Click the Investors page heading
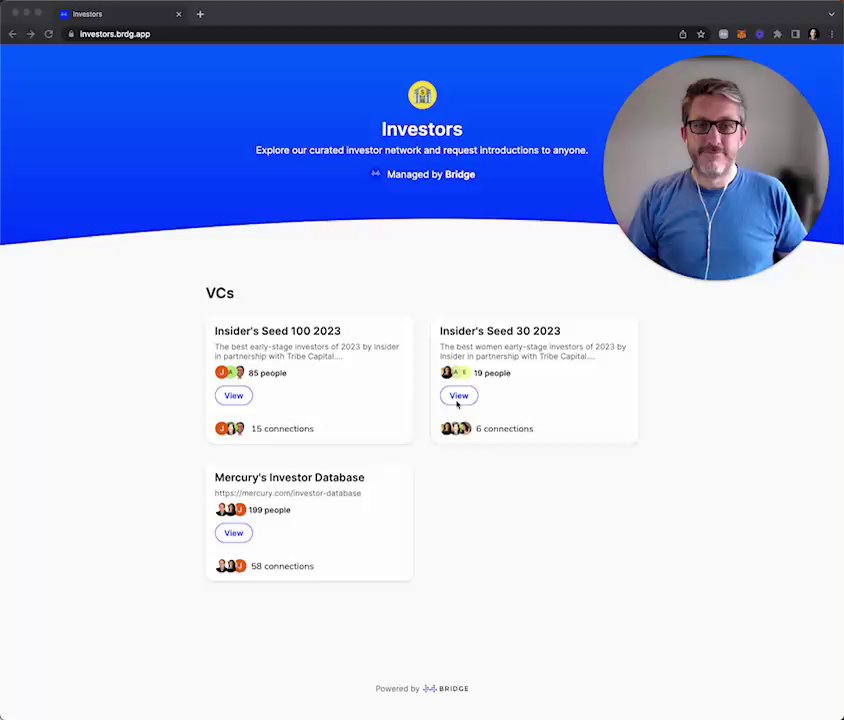Image resolution: width=844 pixels, height=720 pixels. point(422,129)
